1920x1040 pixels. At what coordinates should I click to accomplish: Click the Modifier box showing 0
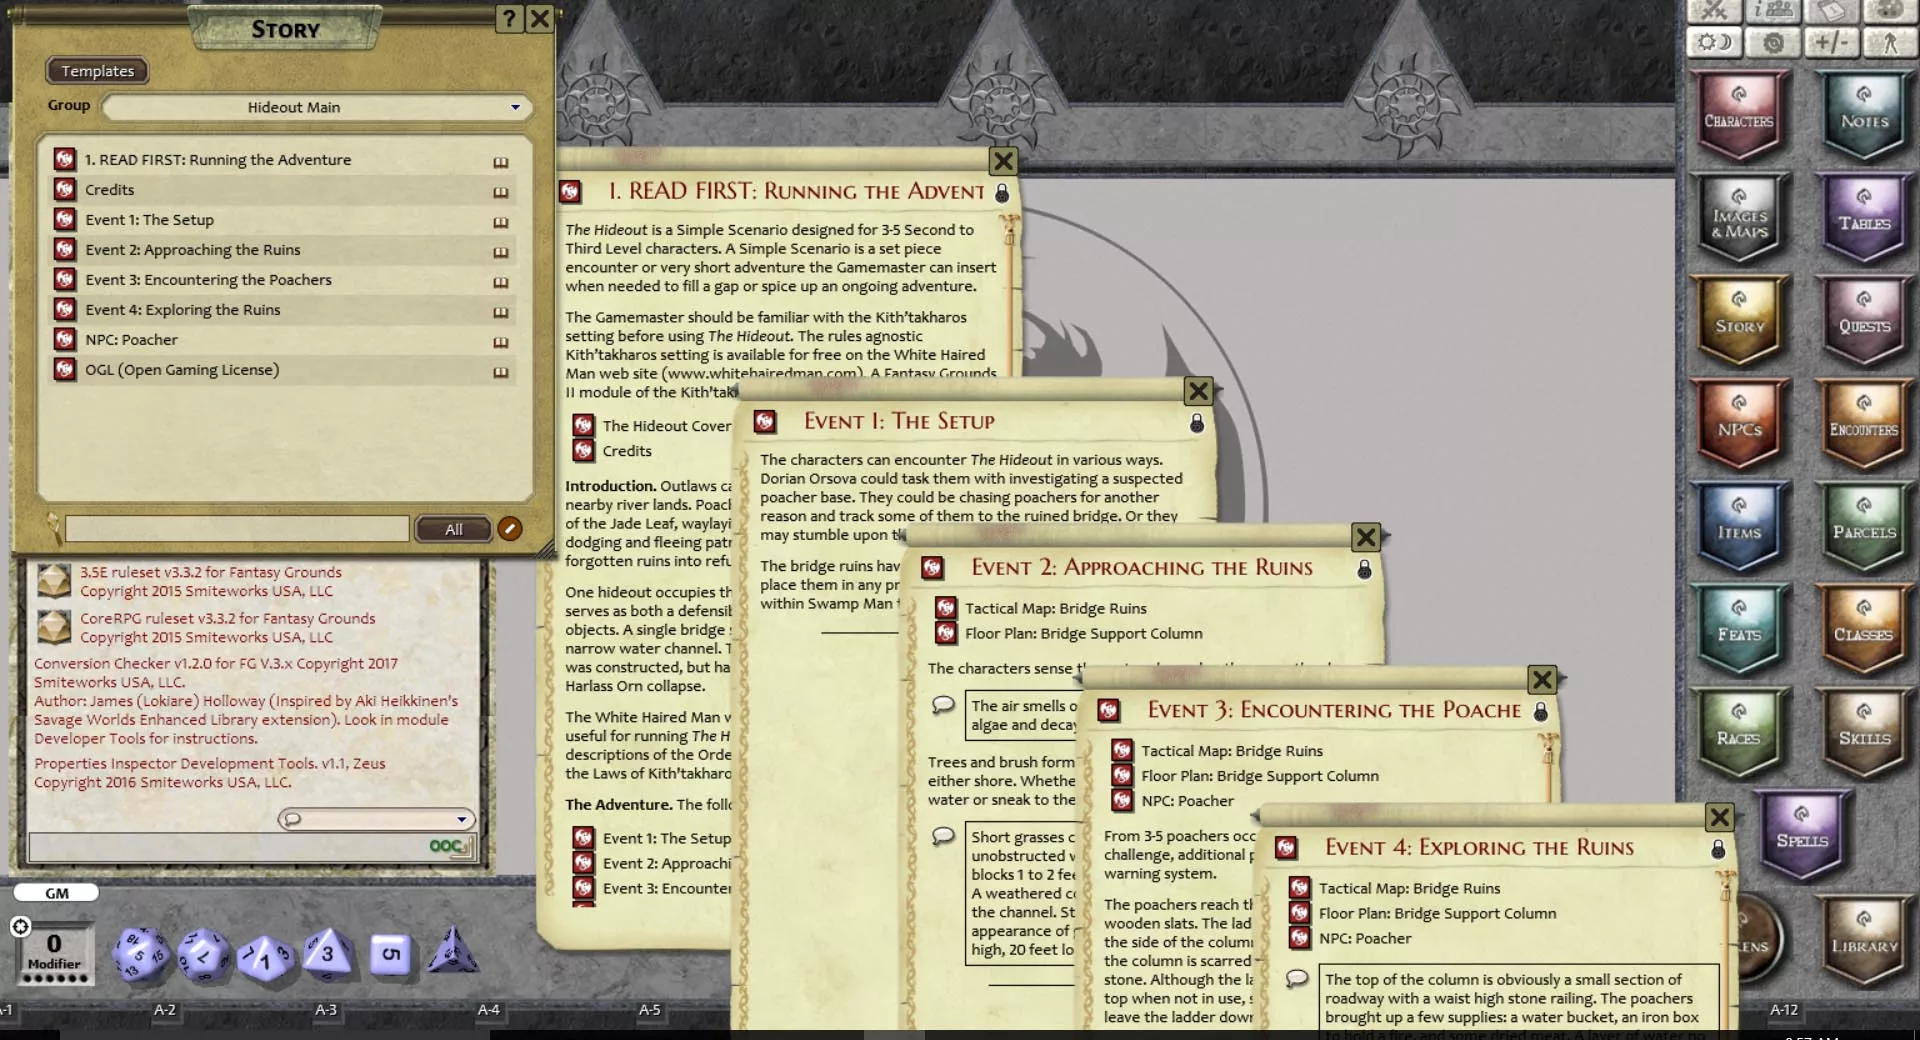pos(54,951)
